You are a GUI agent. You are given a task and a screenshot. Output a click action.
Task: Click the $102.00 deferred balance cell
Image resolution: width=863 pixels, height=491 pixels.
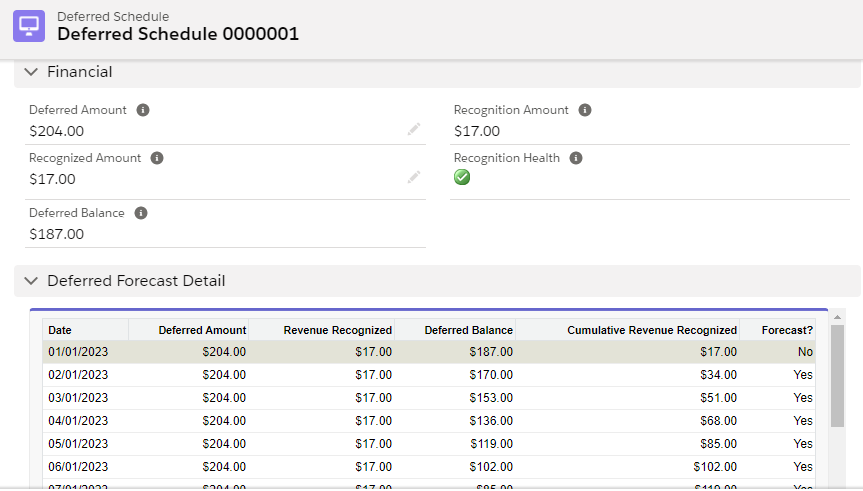(x=490, y=466)
